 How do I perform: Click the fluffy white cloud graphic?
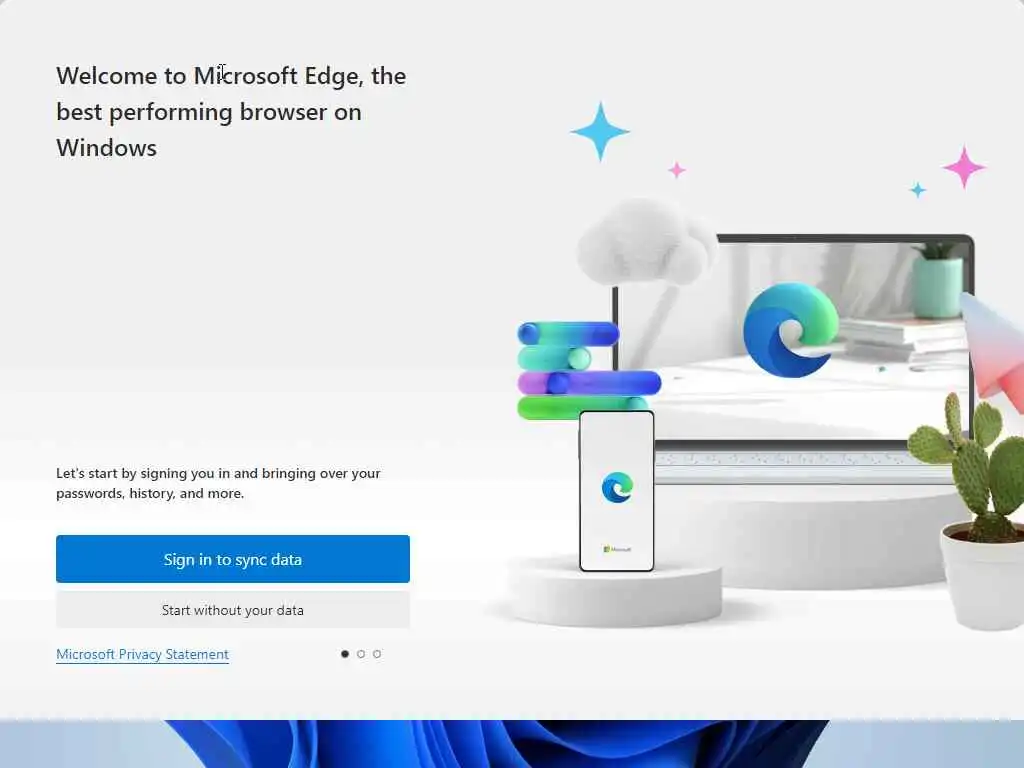[647, 243]
